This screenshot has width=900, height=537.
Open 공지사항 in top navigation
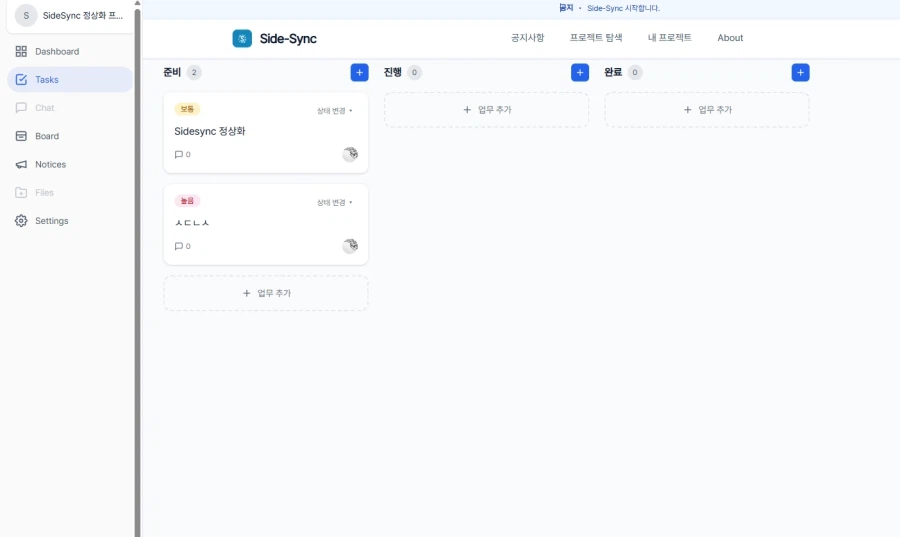pyautogui.click(x=527, y=38)
